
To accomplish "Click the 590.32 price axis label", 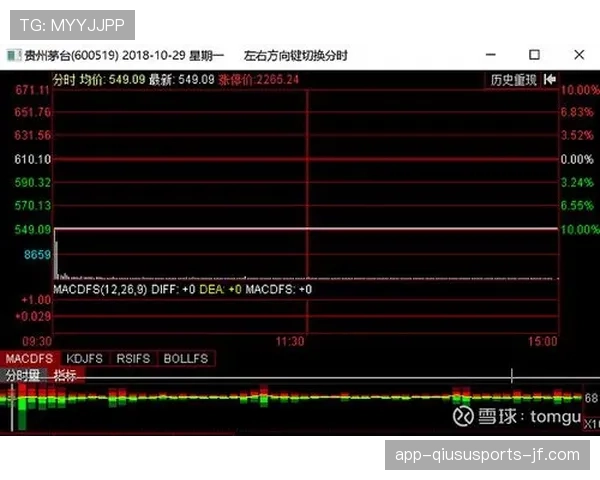I will coord(33,183).
